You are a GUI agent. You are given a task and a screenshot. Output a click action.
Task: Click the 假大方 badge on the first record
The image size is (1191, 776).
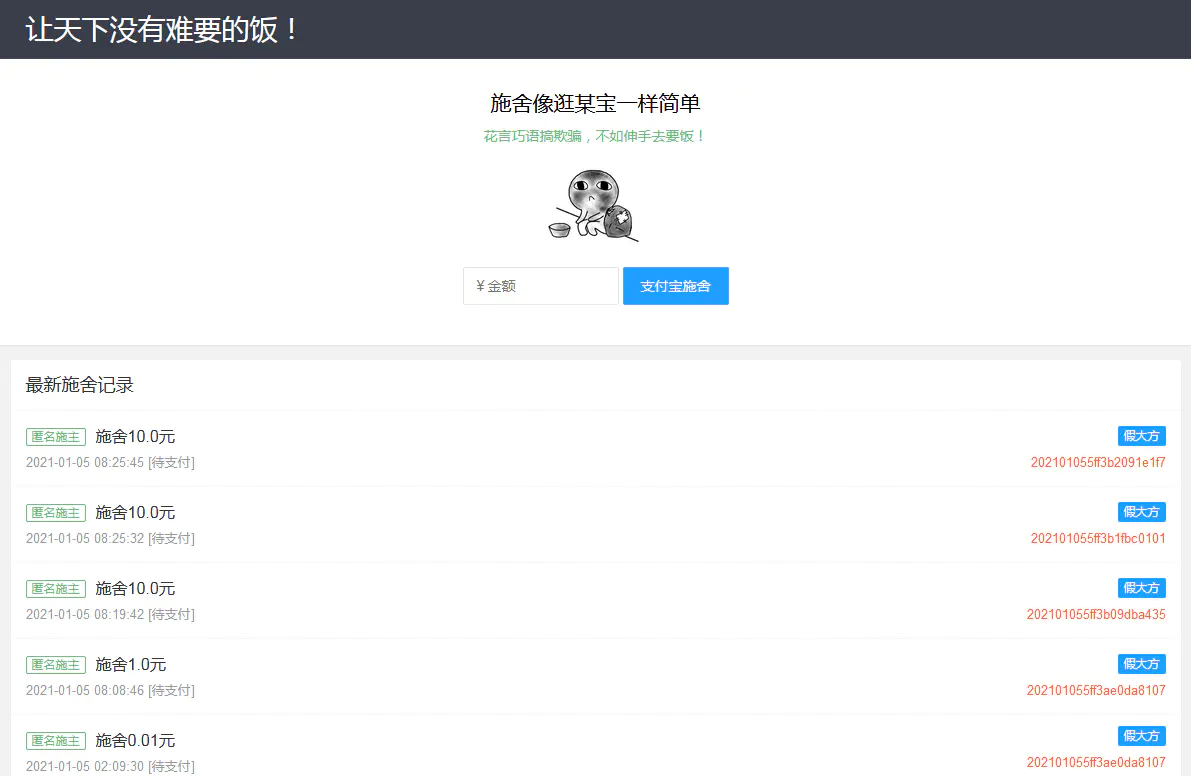[1141, 435]
